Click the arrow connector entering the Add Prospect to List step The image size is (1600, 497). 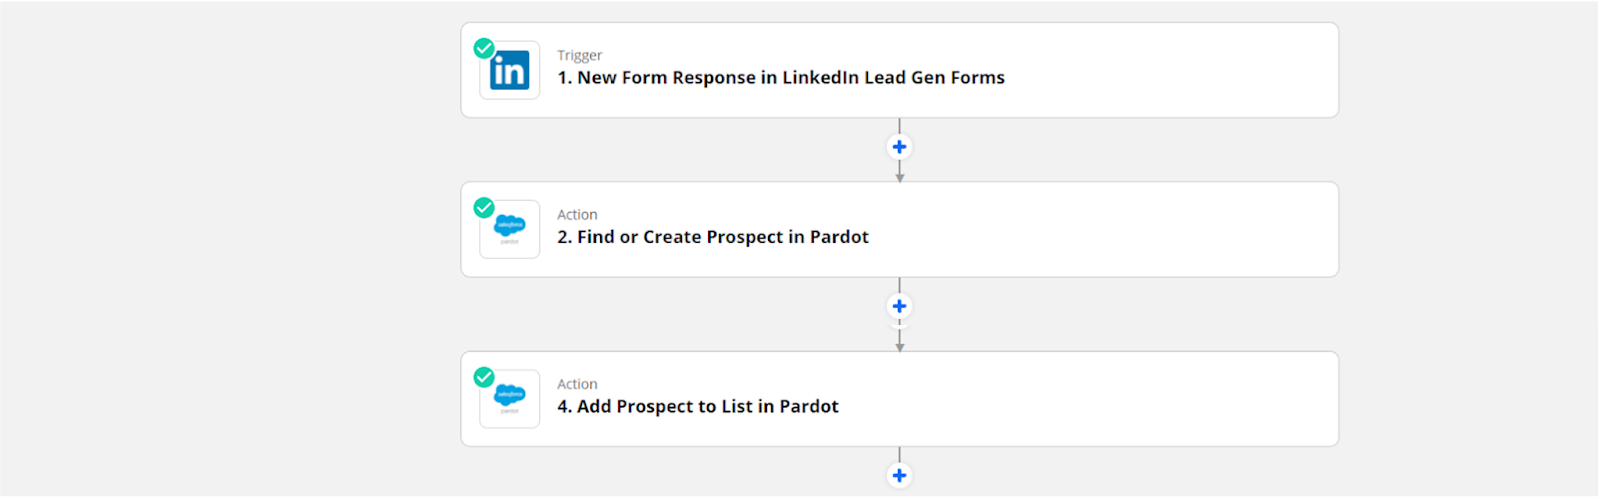[900, 340]
